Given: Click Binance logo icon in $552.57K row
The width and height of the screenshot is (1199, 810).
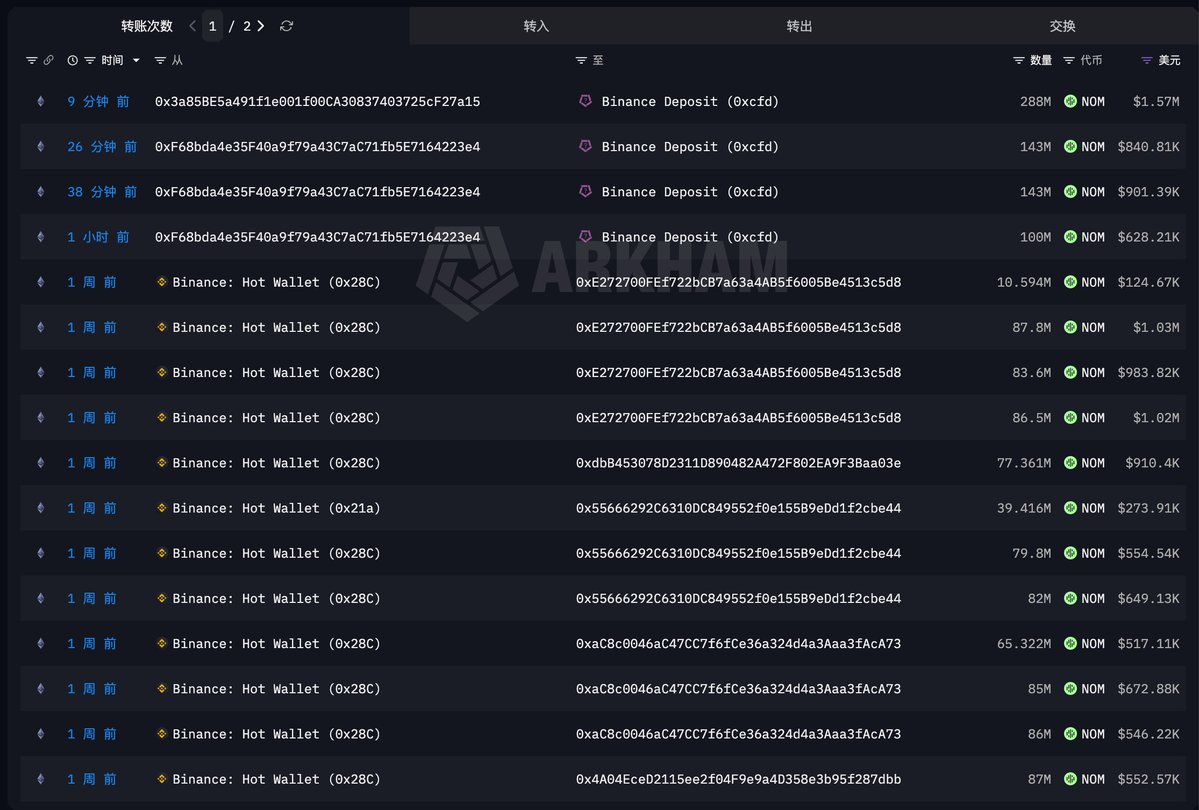Looking at the screenshot, I should point(161,779).
